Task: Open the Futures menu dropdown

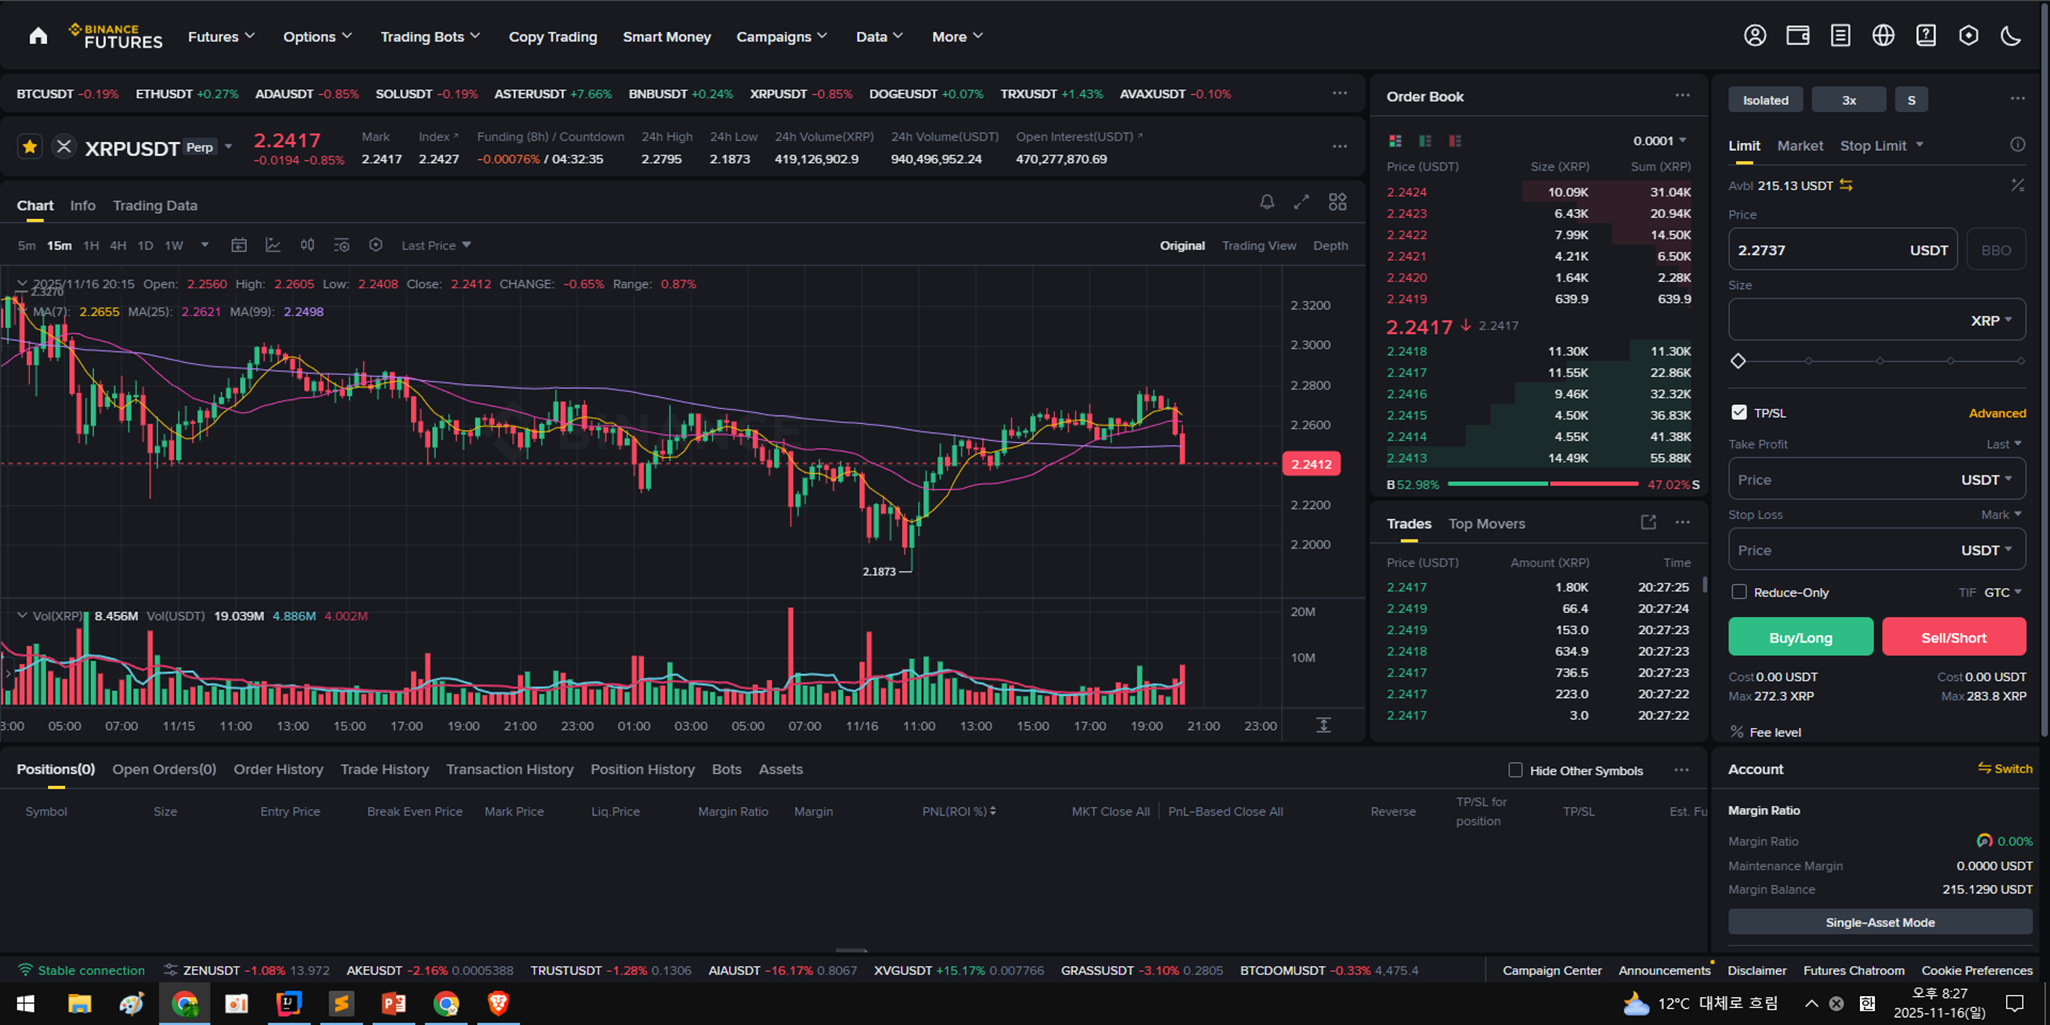Action: click(221, 36)
